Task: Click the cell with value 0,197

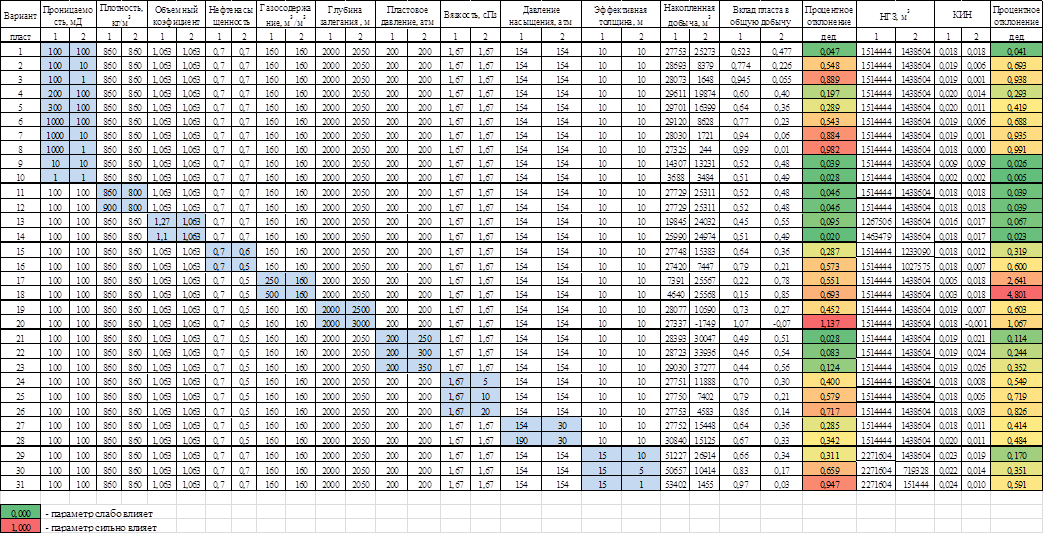Action: (x=829, y=95)
